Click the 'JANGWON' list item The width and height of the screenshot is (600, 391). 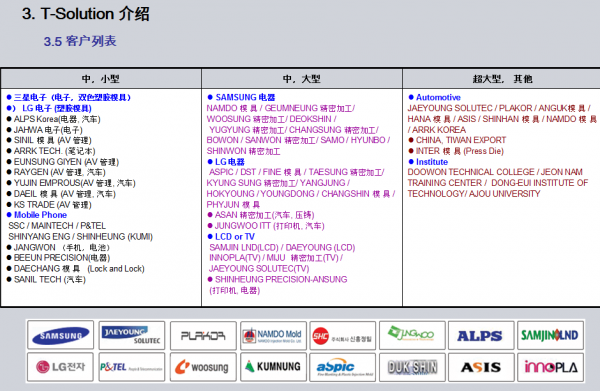point(58,247)
